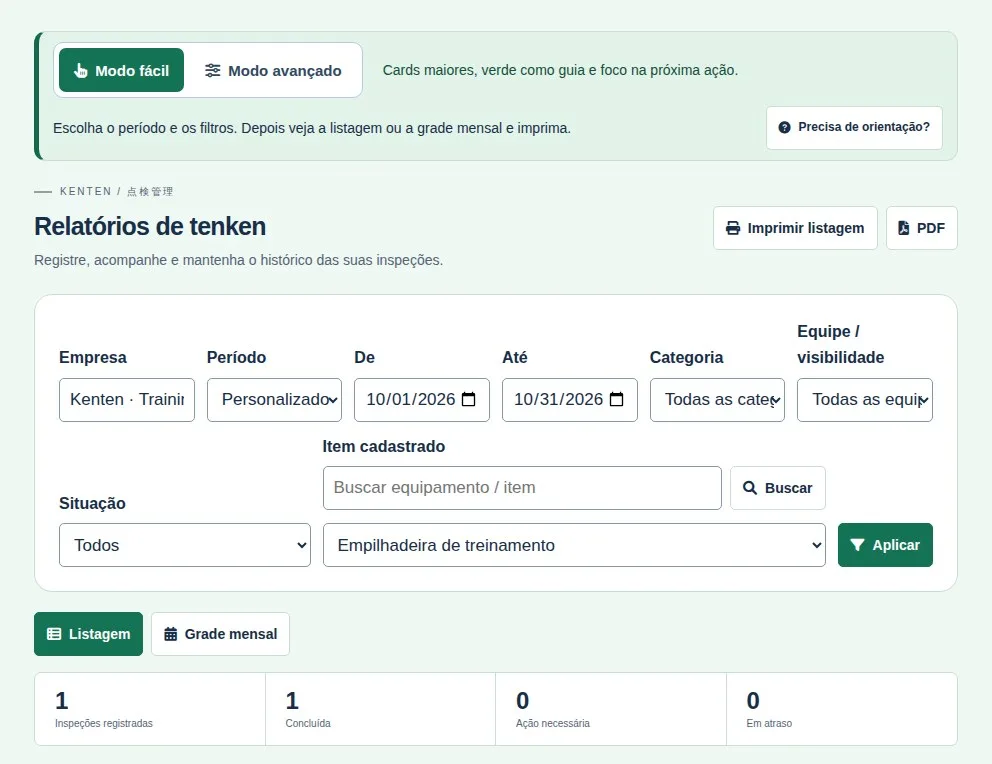Viewport: 992px width, 764px height.
Task: Export the report with the PDF button
Action: coord(922,228)
